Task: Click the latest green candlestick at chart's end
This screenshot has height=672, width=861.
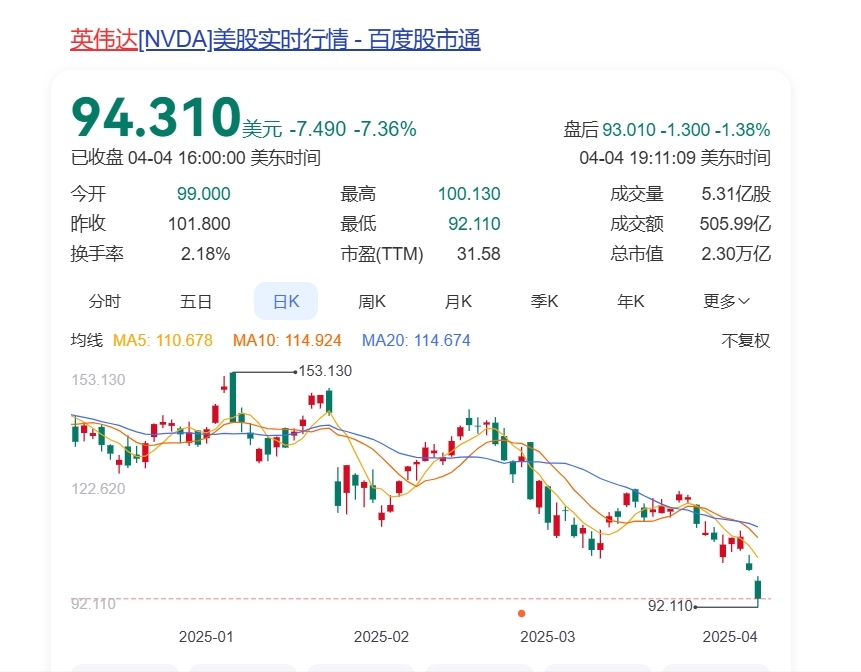Action: tap(758, 589)
